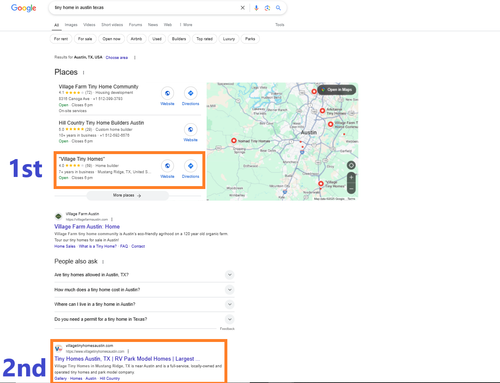Open the Contact sitelink under Village Farm
Screen dimensions: 500x383
click(138, 246)
